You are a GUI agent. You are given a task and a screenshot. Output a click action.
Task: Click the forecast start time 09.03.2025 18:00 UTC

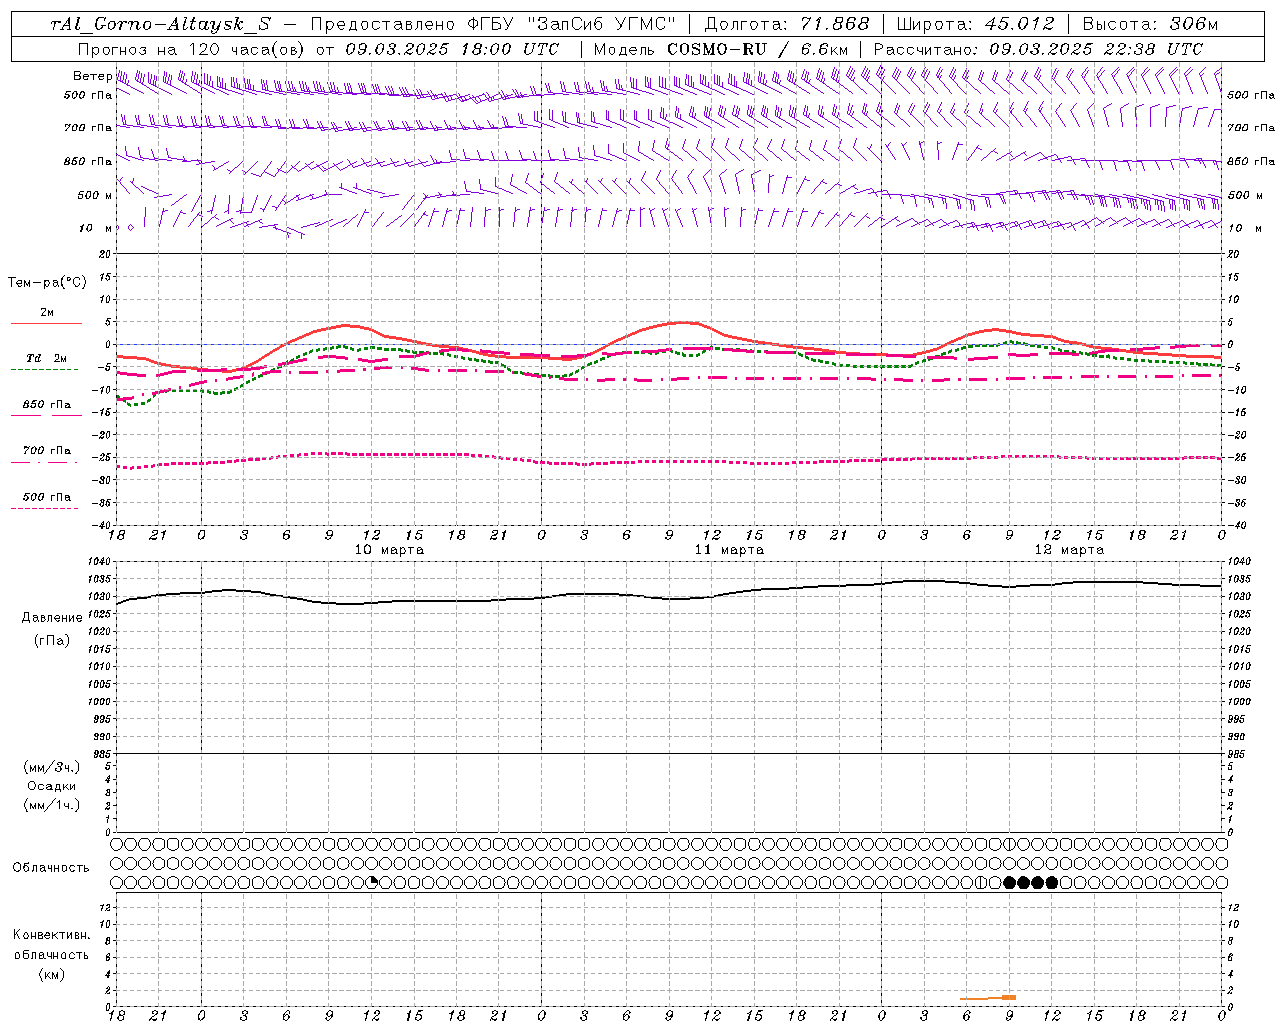click(x=452, y=49)
